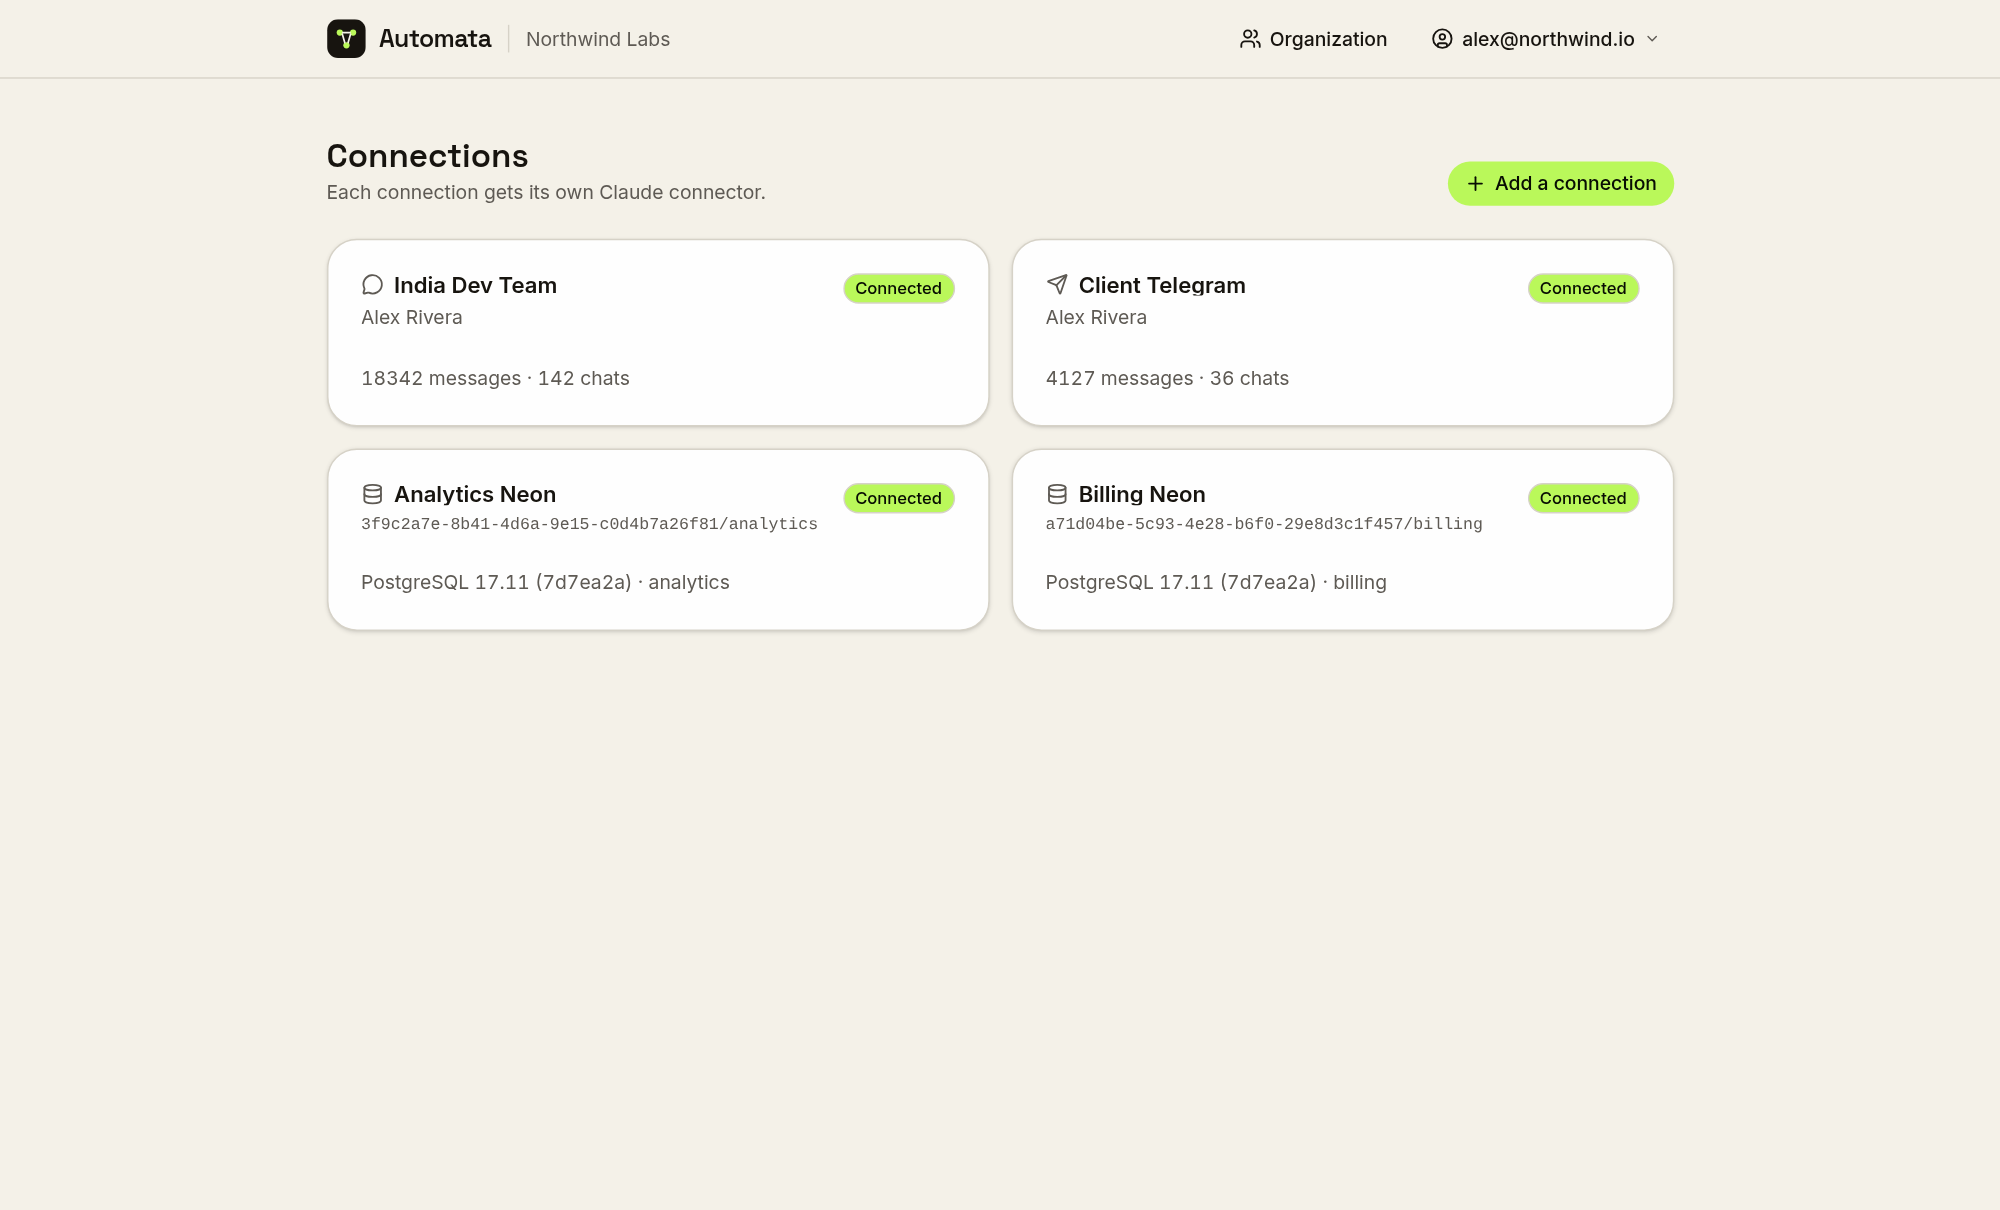The height and width of the screenshot is (1210, 2000).
Task: Click the chat bubble icon on India Dev Team
Action: pyautogui.click(x=372, y=285)
